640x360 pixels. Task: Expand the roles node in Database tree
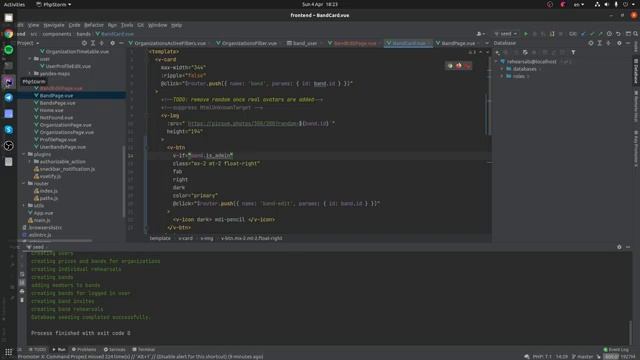pos(502,76)
